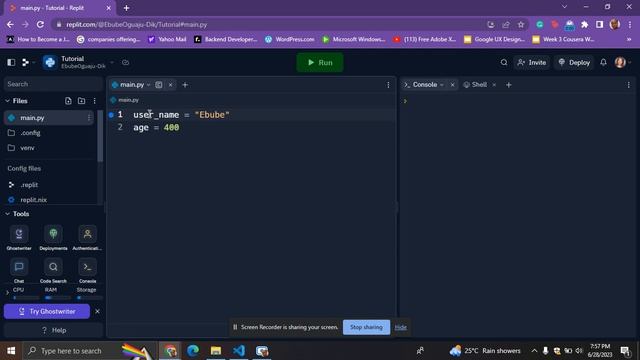Viewport: 640px width, 360px height.
Task: Click the Try Ghostwriter button
Action: point(47,311)
